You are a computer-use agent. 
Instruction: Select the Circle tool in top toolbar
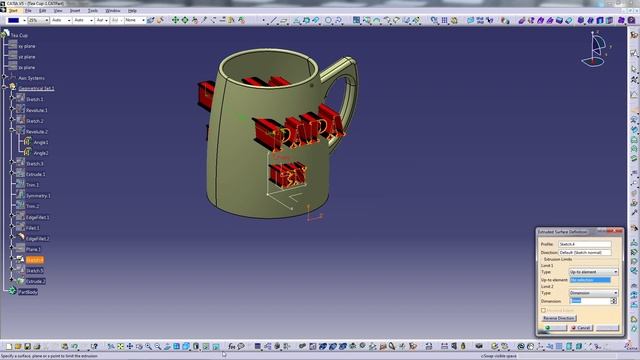328,20
